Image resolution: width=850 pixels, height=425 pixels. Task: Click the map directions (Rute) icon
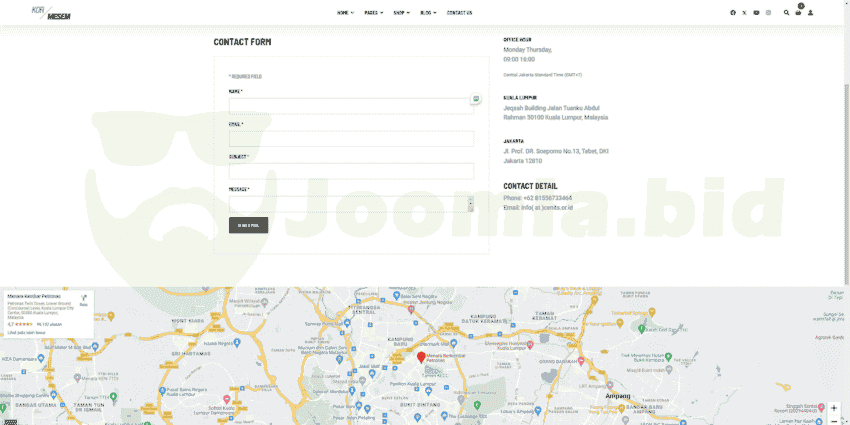coord(84,299)
